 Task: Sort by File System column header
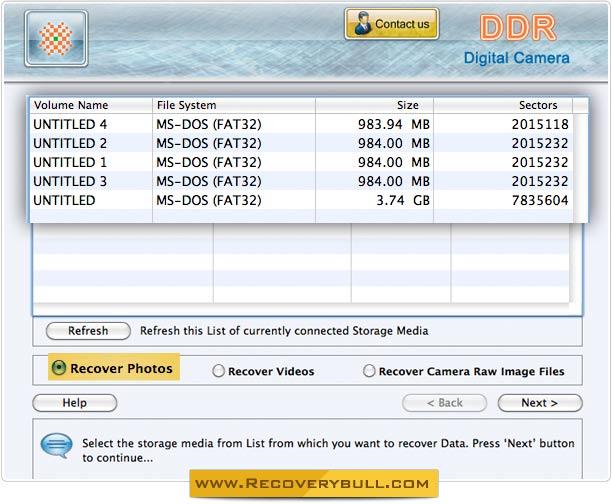coord(234,105)
